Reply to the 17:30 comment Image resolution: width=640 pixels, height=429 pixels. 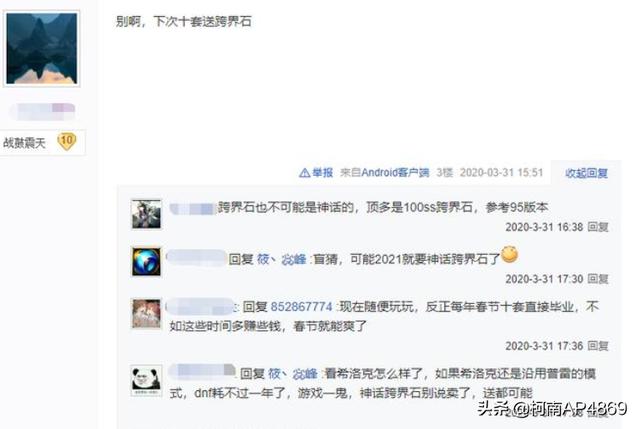tap(598, 279)
